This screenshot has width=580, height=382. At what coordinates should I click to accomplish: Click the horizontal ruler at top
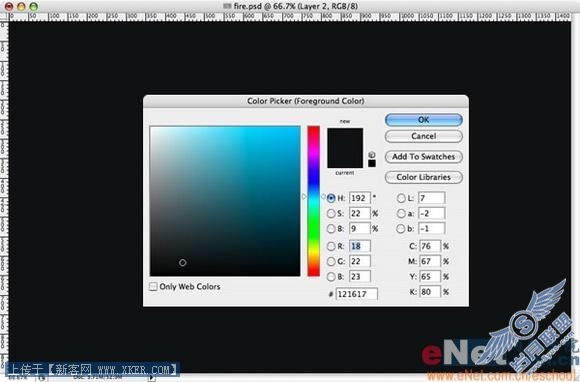pyautogui.click(x=290, y=16)
